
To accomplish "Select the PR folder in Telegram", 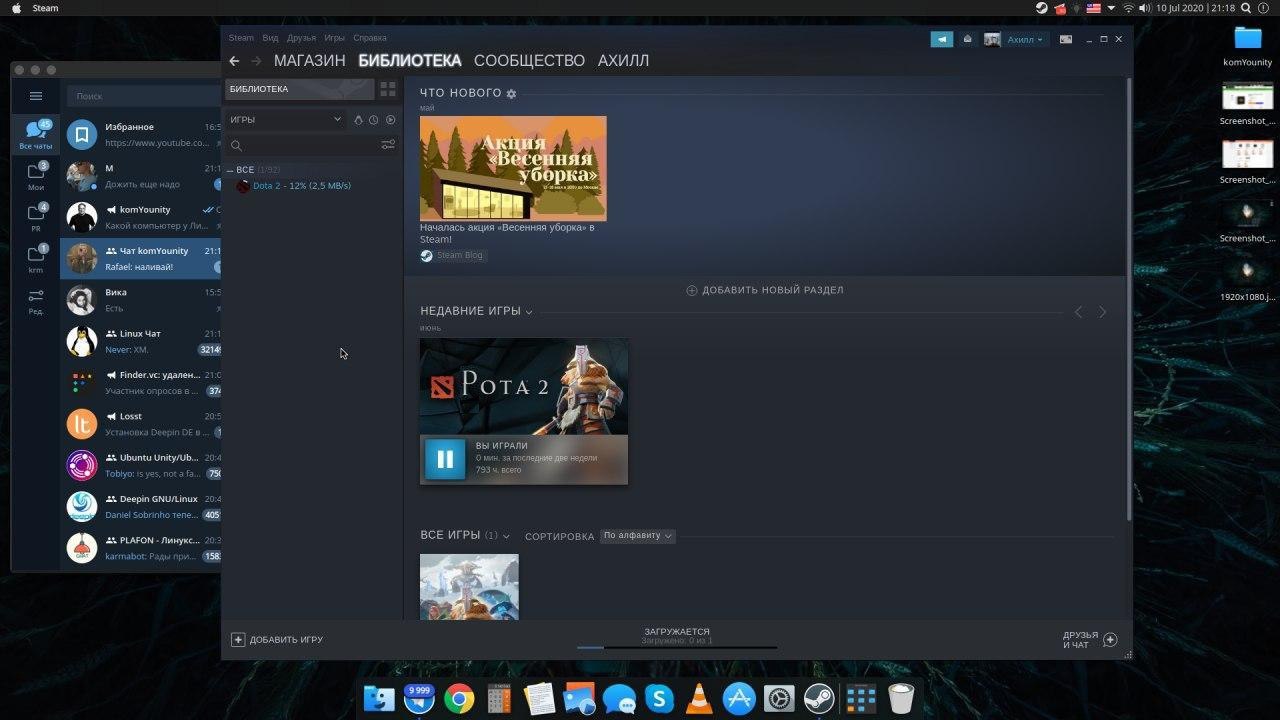I will 36,217.
